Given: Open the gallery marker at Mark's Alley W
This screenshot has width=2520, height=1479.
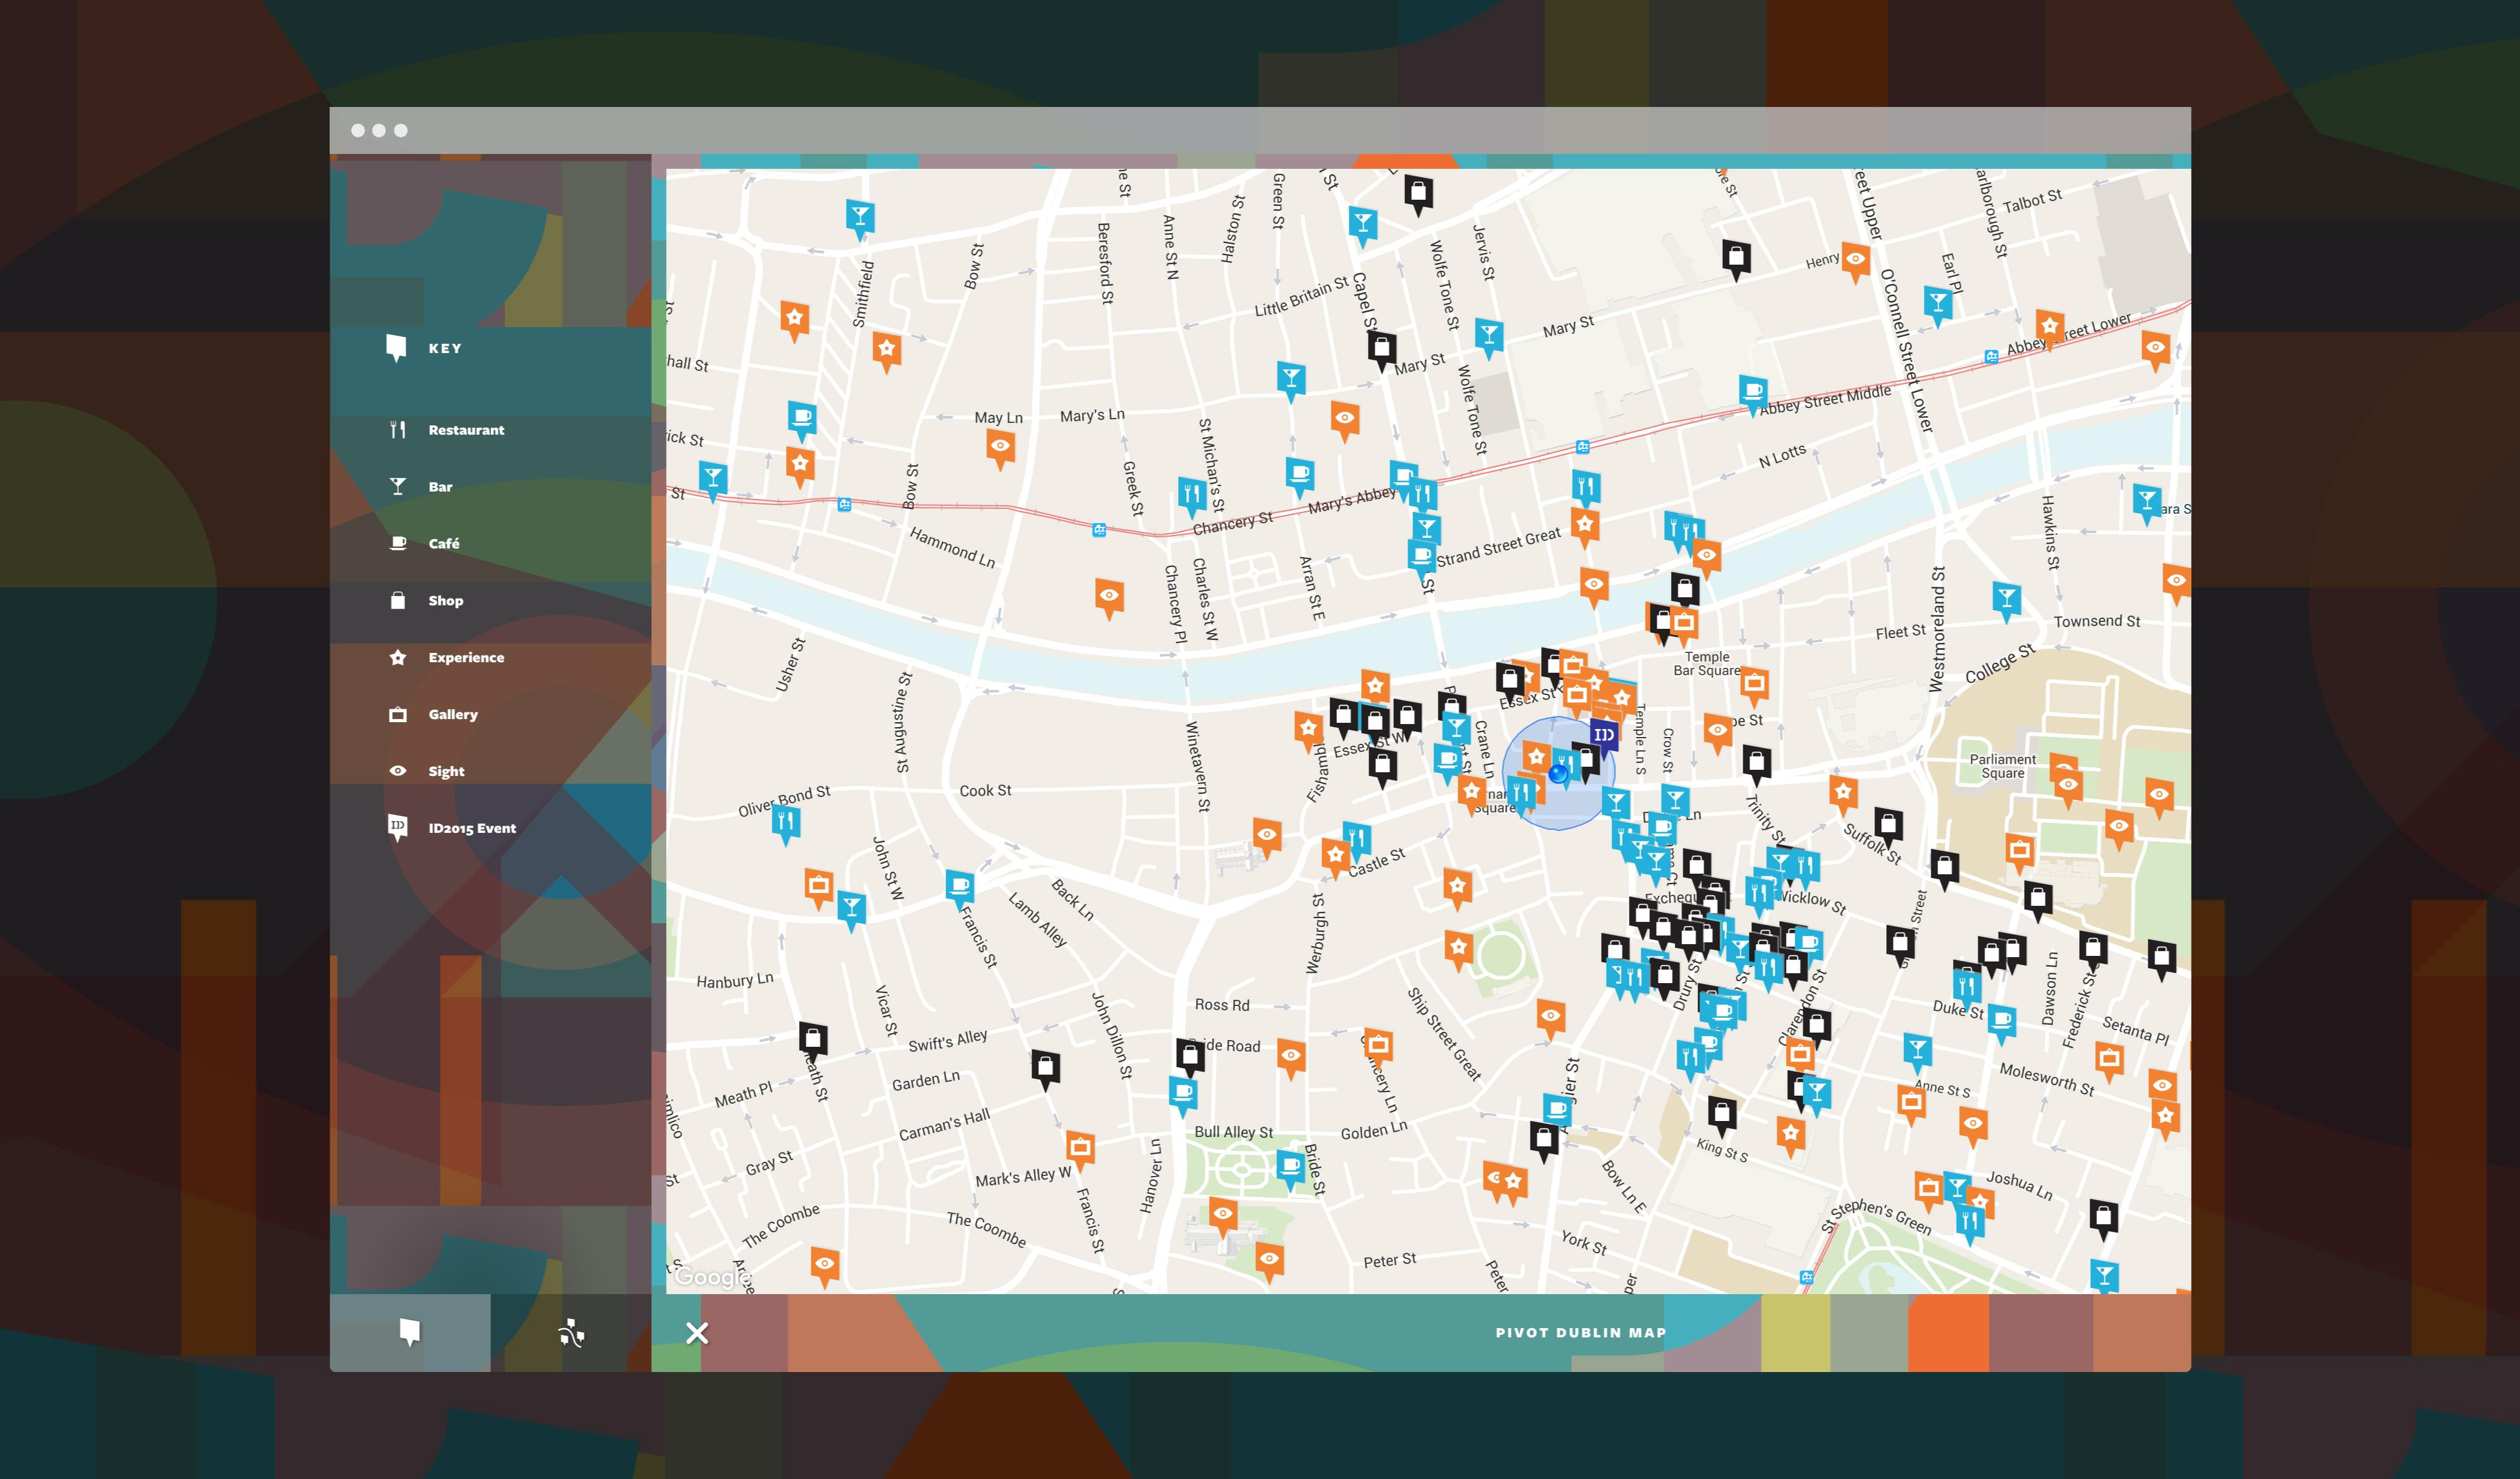Looking at the screenshot, I should (x=1080, y=1150).
